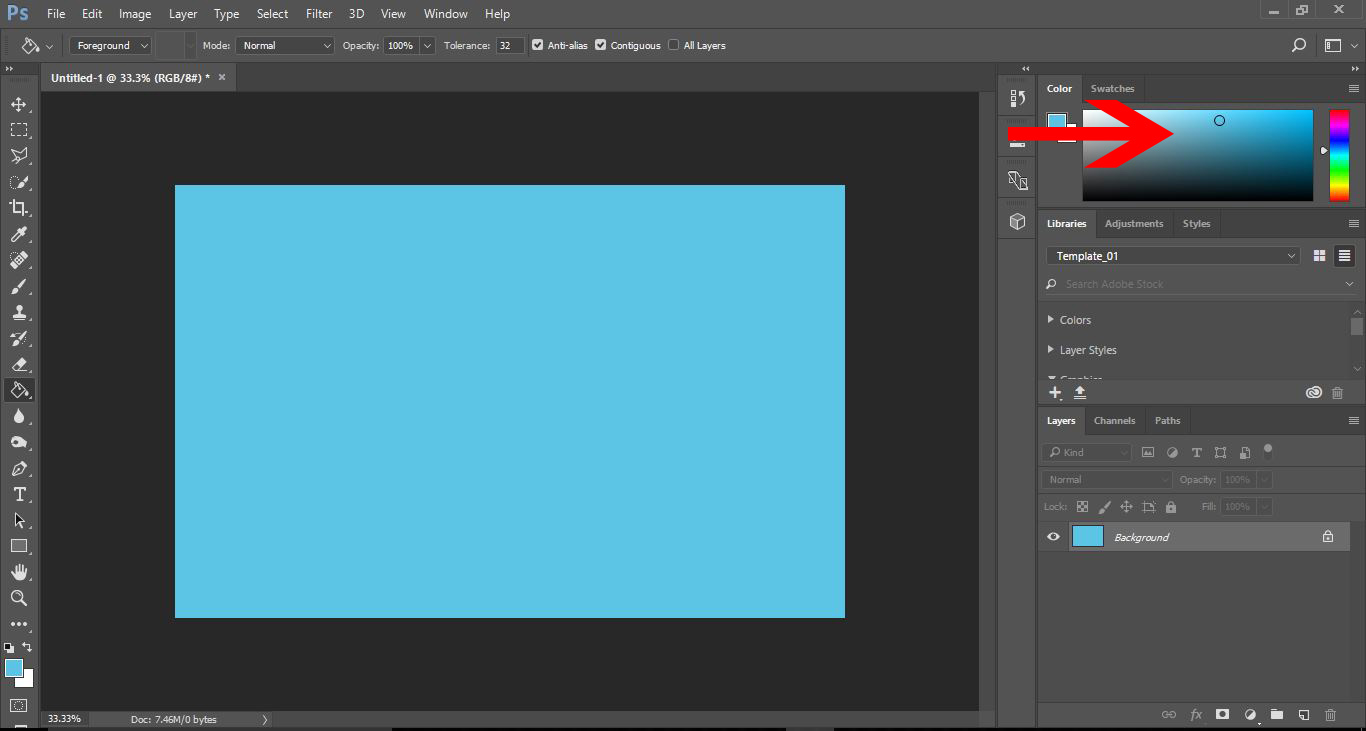Select the Eyedropper tool
This screenshot has height=731, width=1366.
(19, 234)
